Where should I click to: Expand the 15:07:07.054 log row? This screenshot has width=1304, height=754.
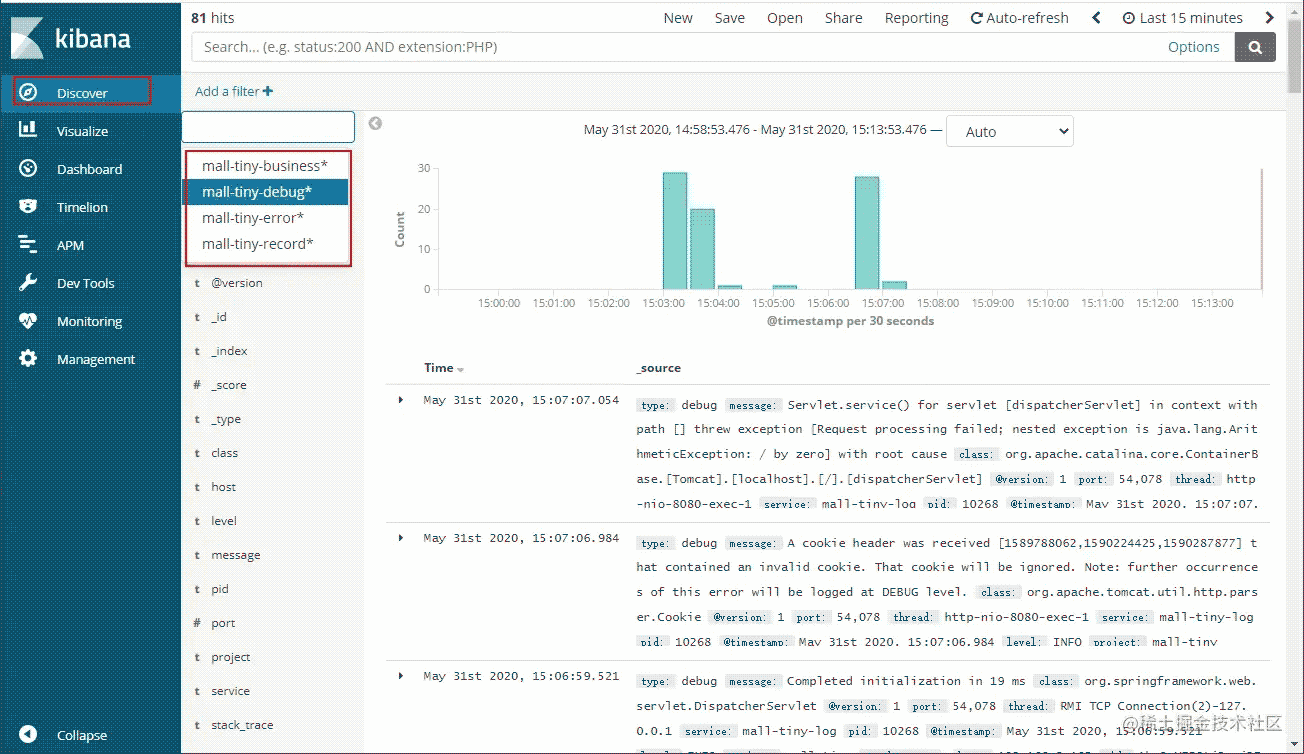(401, 400)
